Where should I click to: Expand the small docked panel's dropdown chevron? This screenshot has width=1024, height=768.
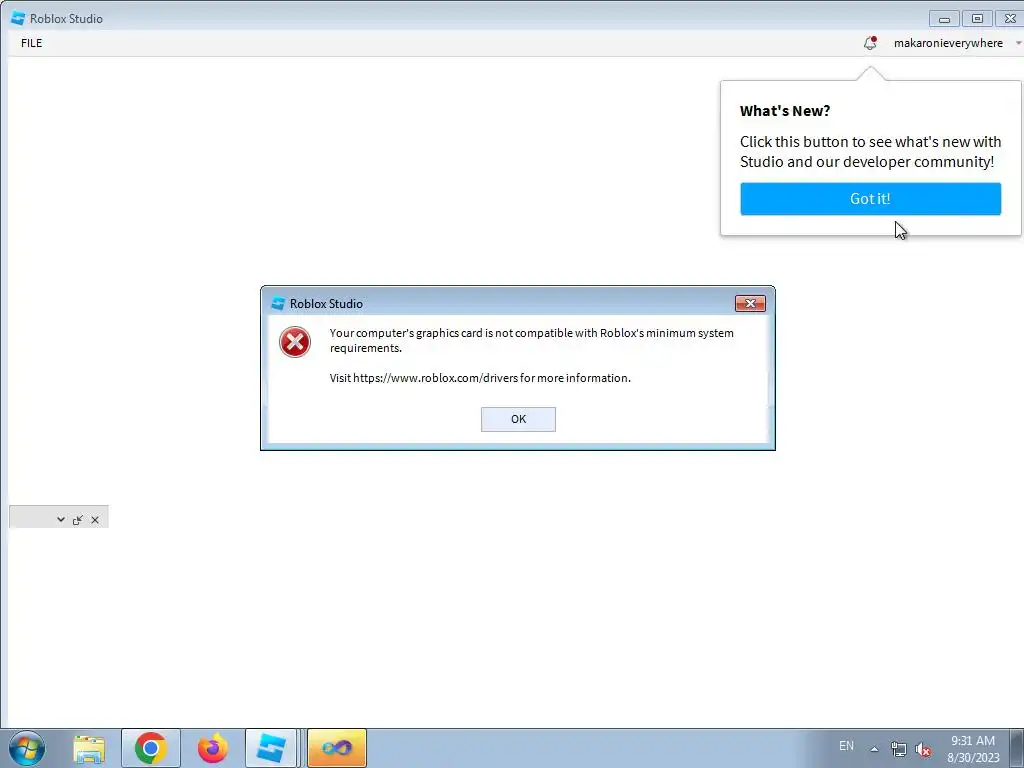(x=61, y=520)
